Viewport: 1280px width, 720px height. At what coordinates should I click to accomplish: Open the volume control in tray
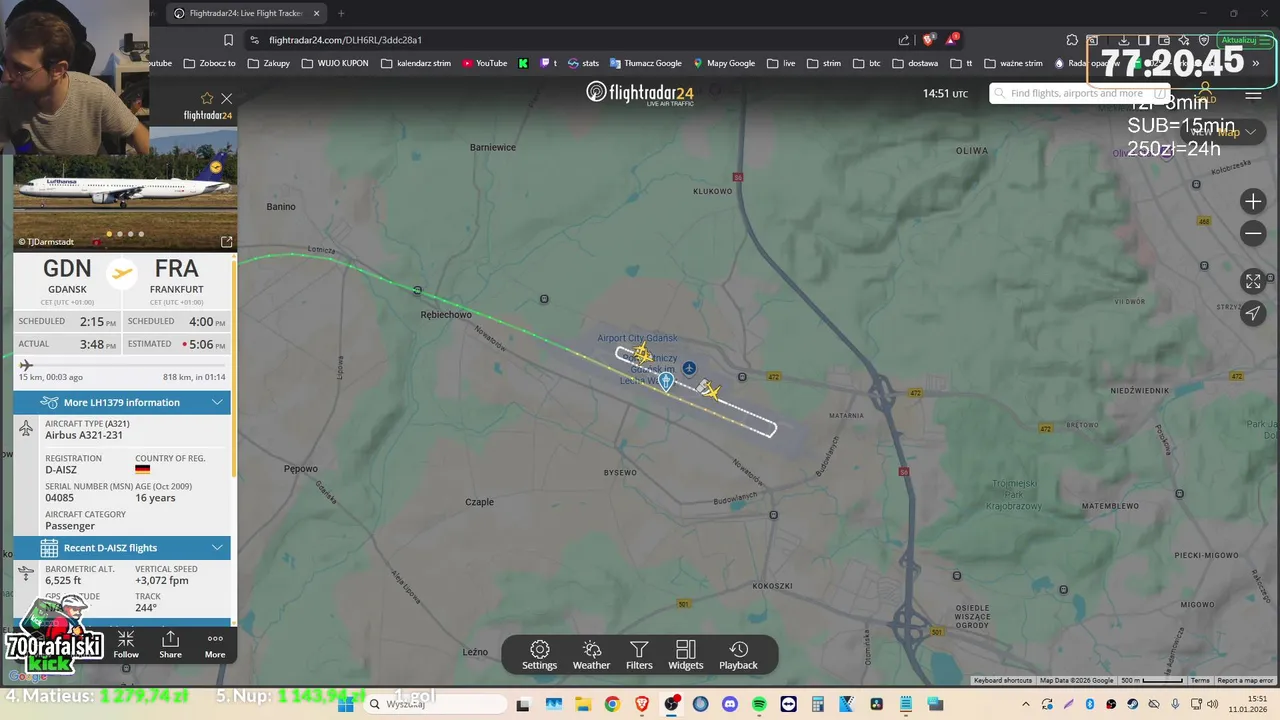(1212, 704)
